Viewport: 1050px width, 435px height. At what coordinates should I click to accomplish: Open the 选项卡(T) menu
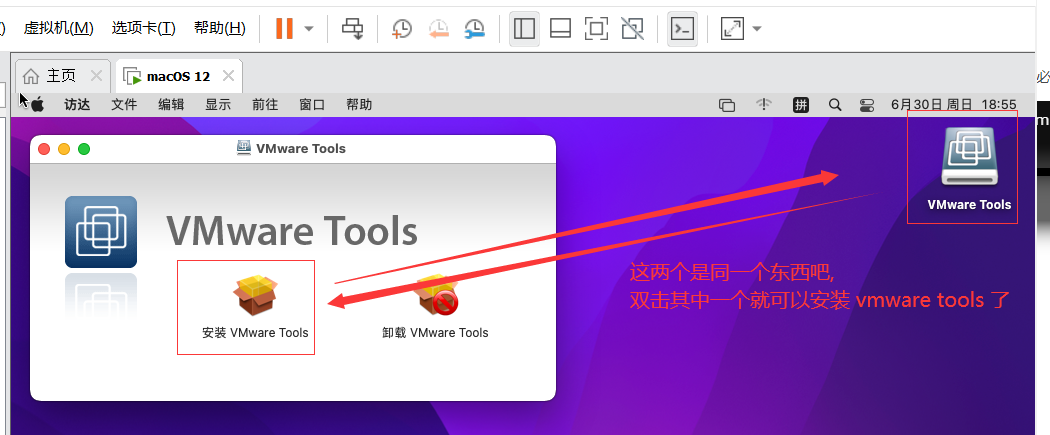coord(143,28)
